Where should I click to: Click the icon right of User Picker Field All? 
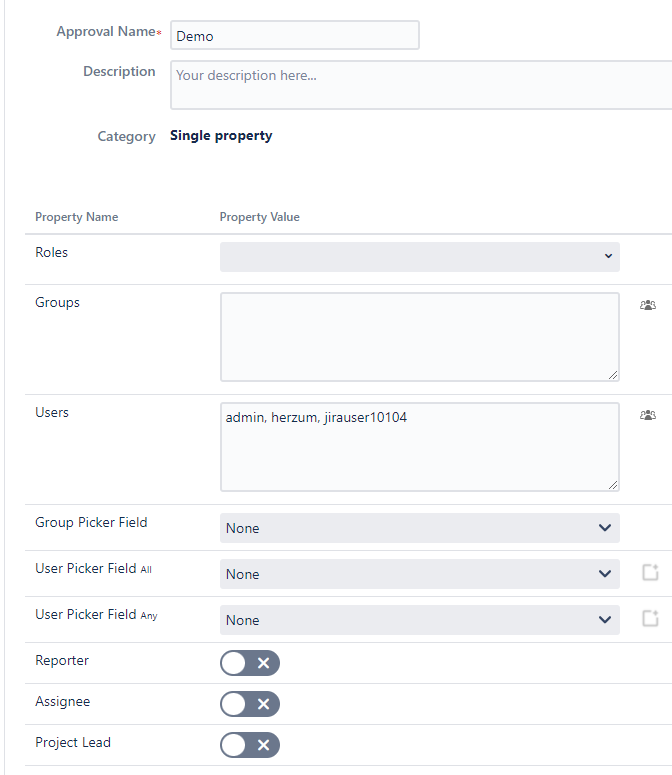click(650, 573)
